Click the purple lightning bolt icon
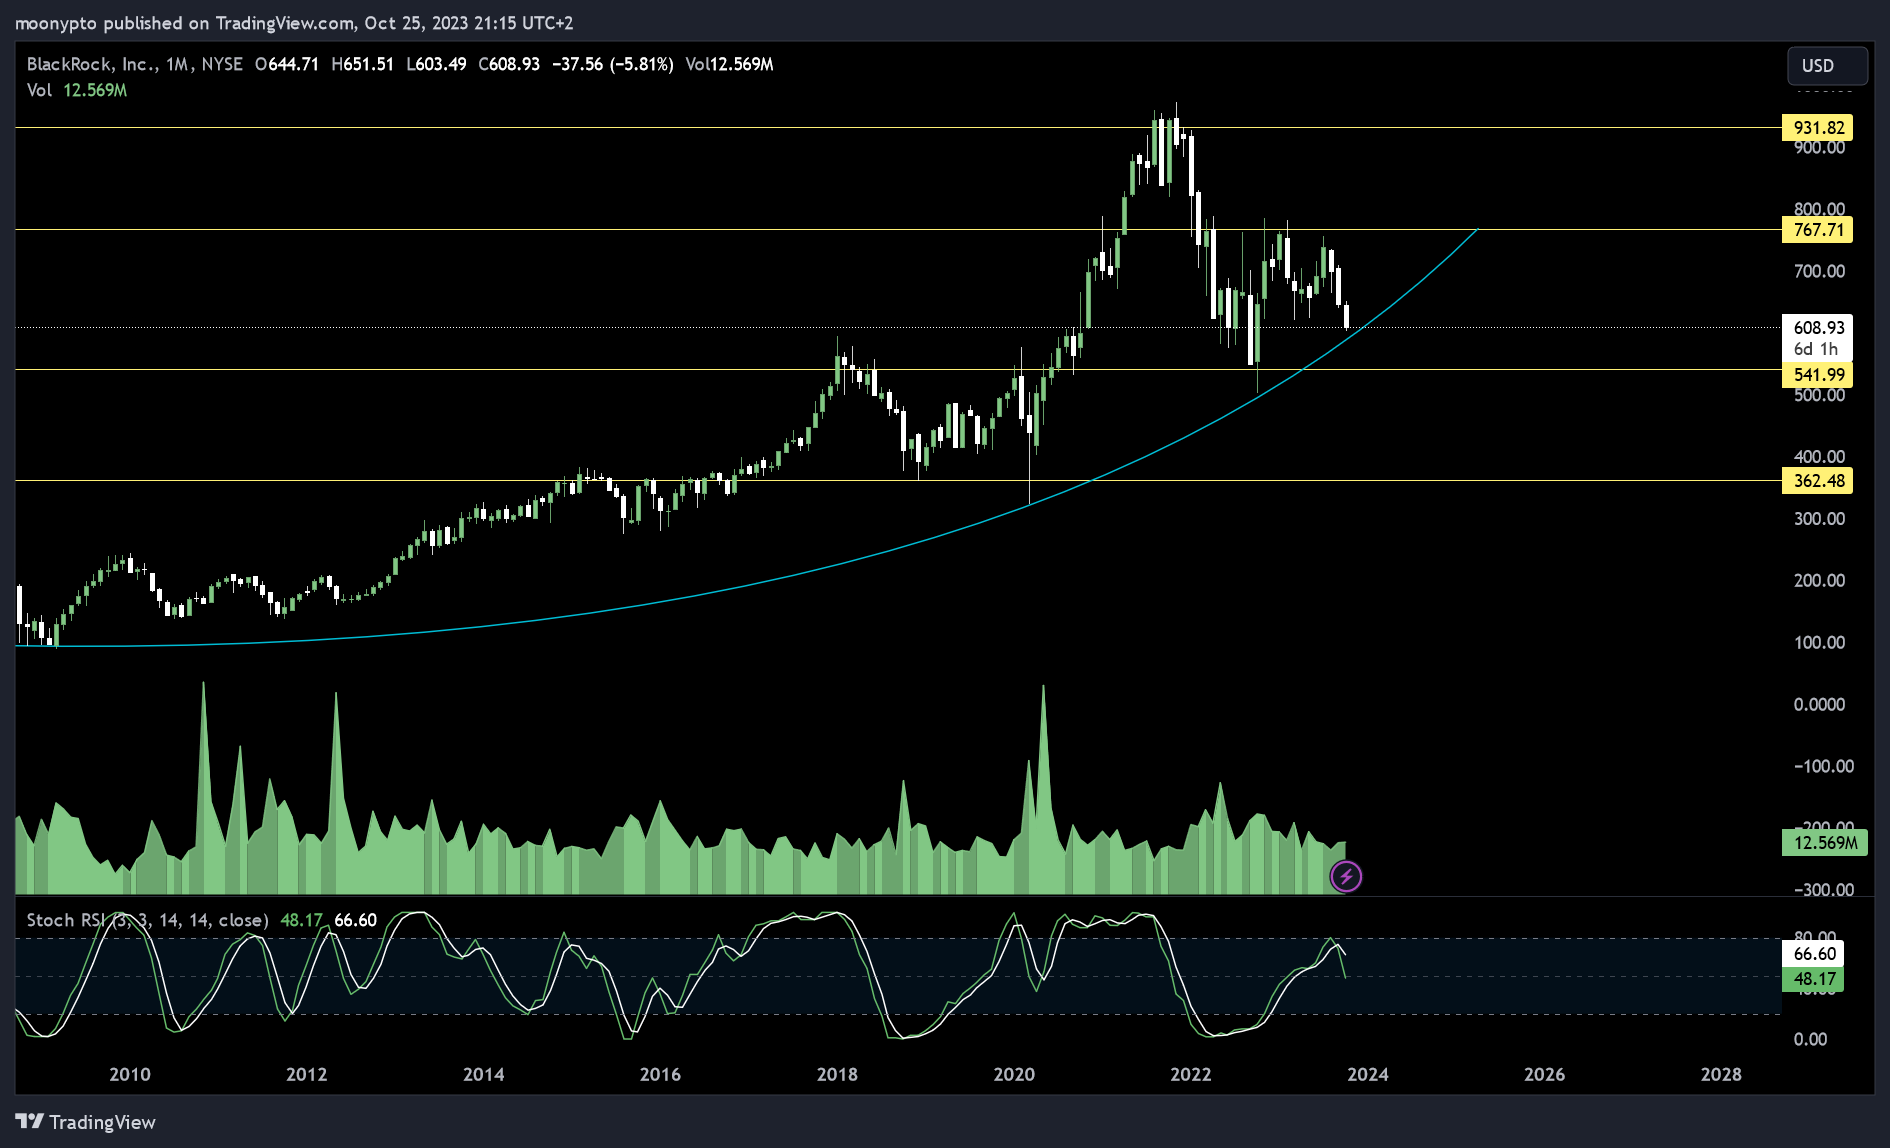 [1346, 877]
